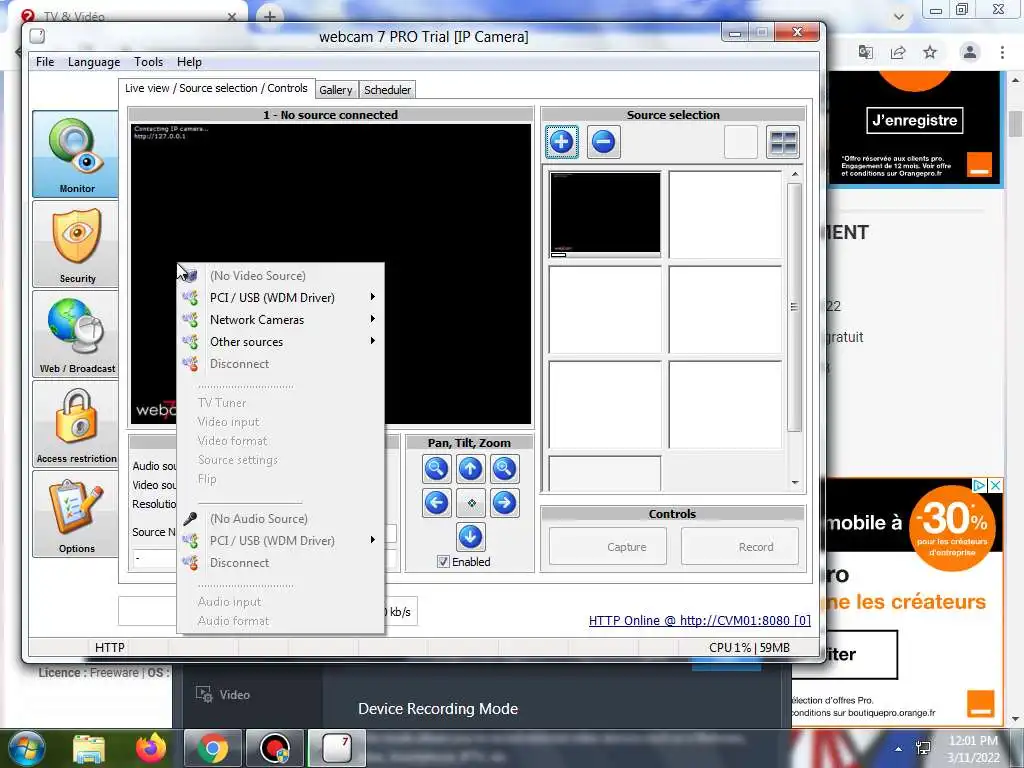Click the CPU 1% | 59MB status entry
Image resolution: width=1024 pixels, height=768 pixels.
tap(749, 647)
